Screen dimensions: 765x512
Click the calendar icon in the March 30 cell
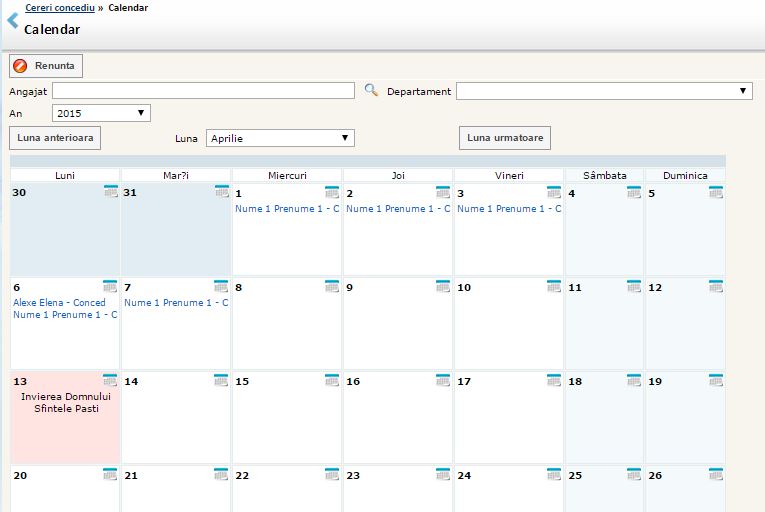(x=110, y=192)
